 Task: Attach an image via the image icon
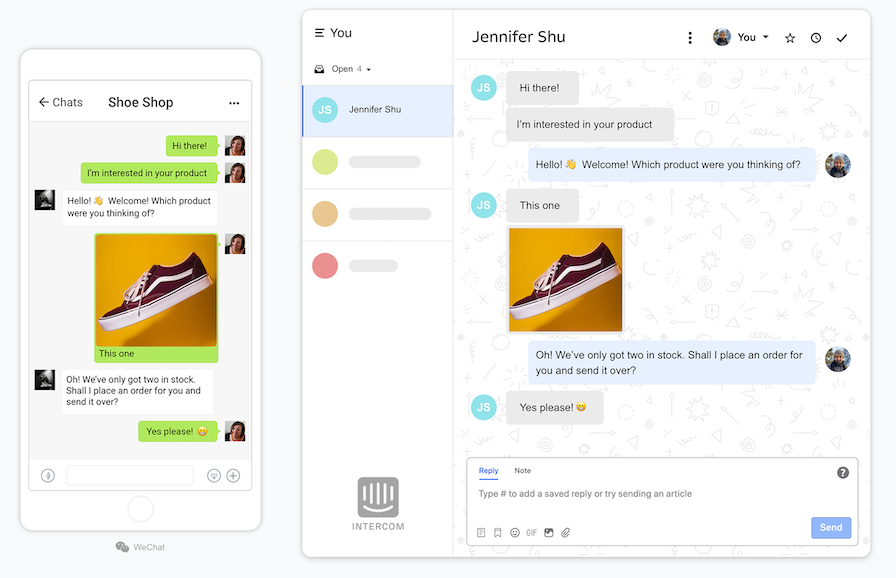[x=549, y=532]
